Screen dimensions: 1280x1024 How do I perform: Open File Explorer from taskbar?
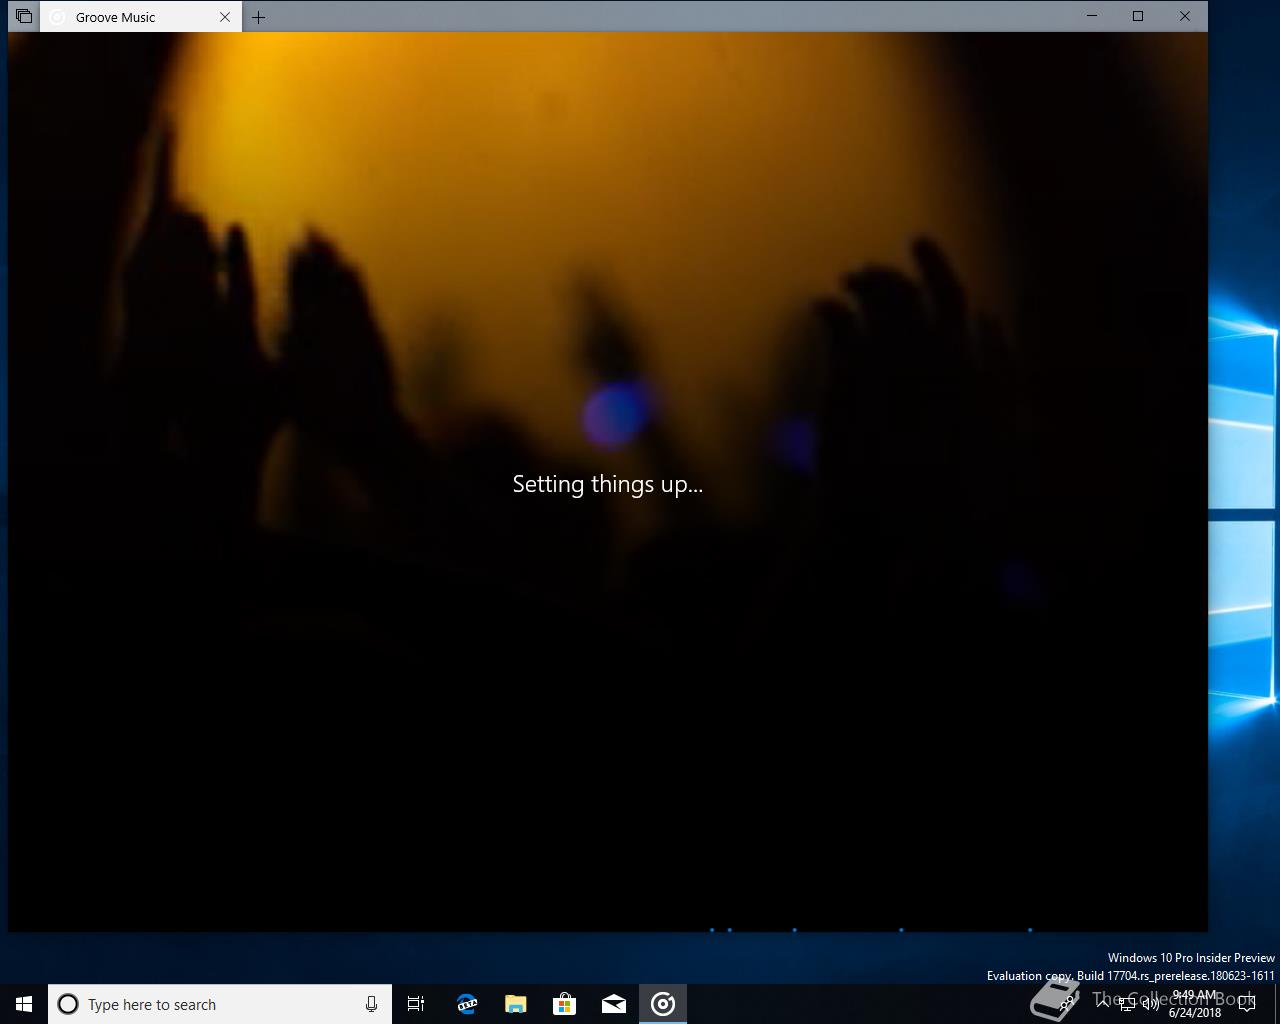tap(515, 1004)
